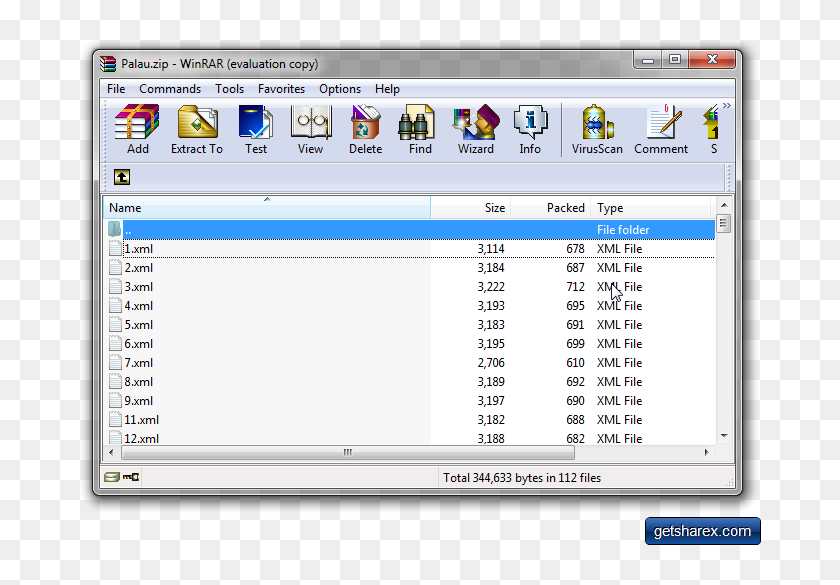This screenshot has width=840, height=585.
Task: Click packed value 691 of 5.xml
Action: [x=575, y=325]
